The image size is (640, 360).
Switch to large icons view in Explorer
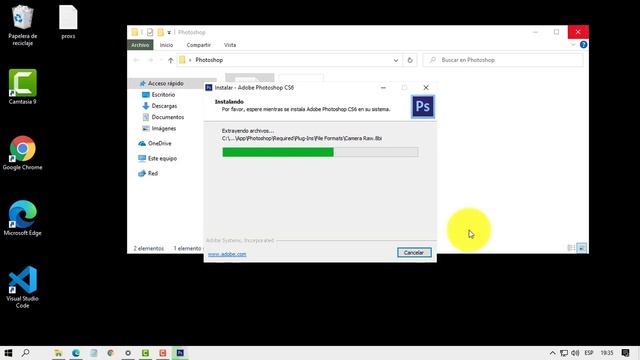point(582,248)
